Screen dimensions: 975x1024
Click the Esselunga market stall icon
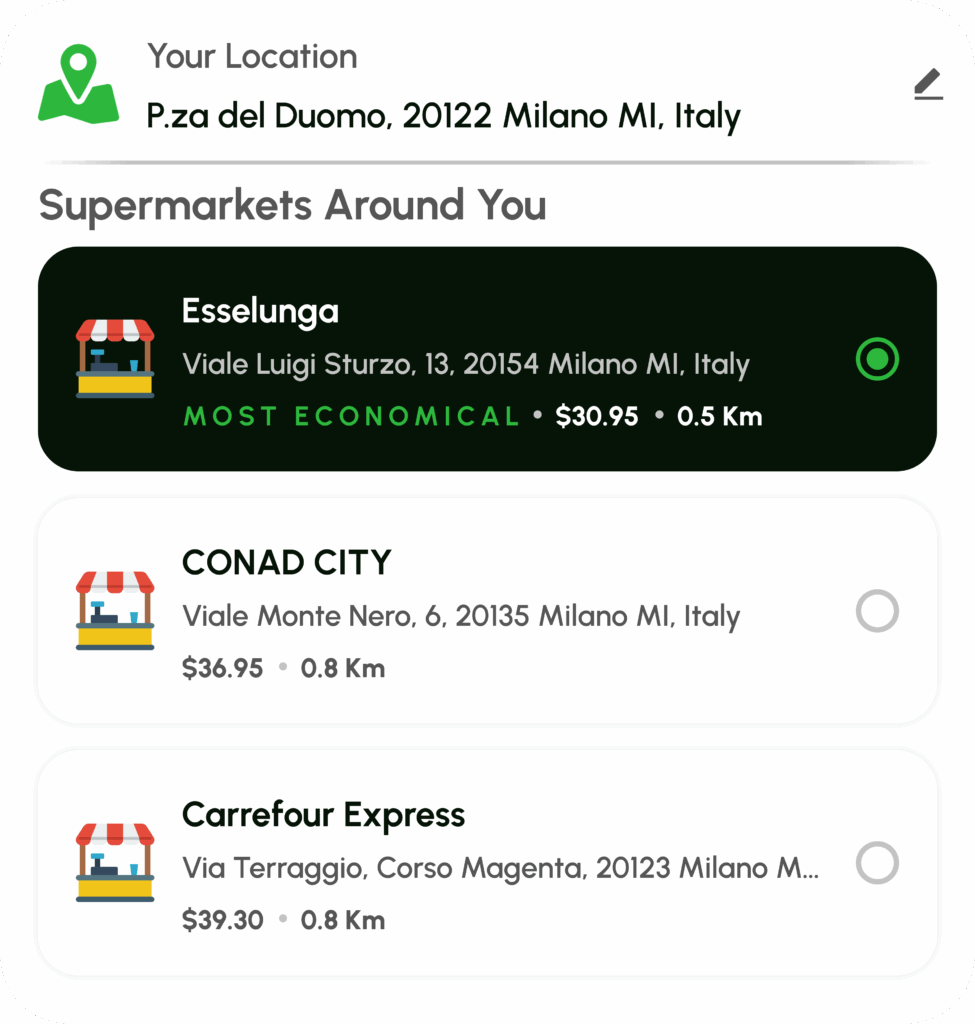click(115, 359)
